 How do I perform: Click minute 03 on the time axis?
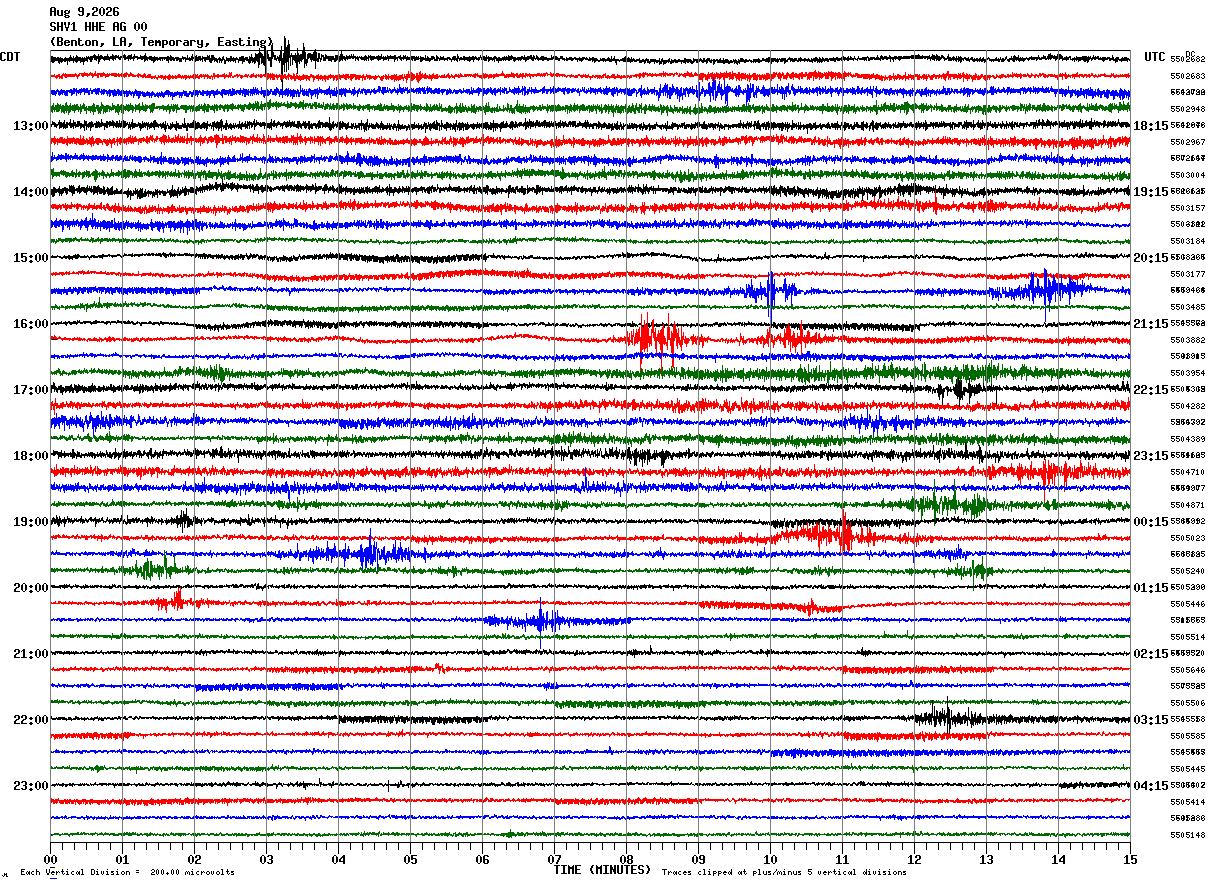(266, 859)
